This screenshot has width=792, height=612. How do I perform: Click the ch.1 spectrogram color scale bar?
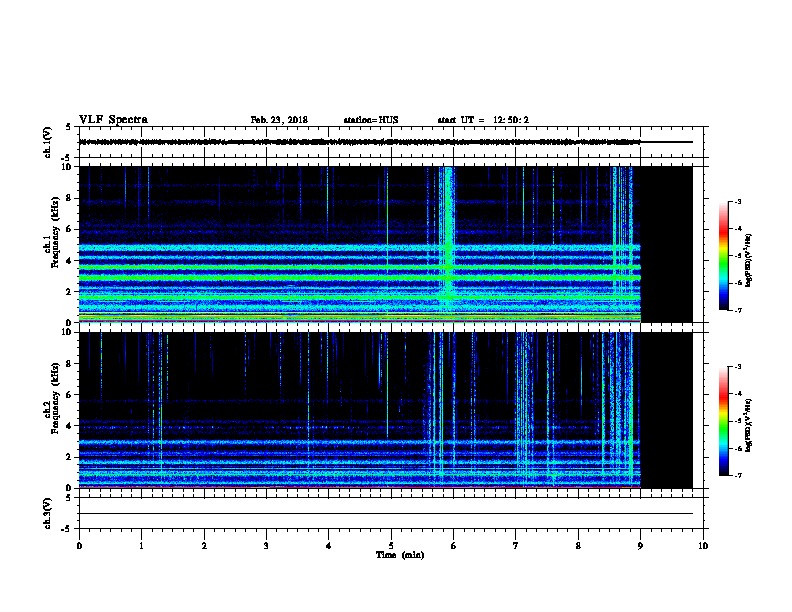(723, 256)
